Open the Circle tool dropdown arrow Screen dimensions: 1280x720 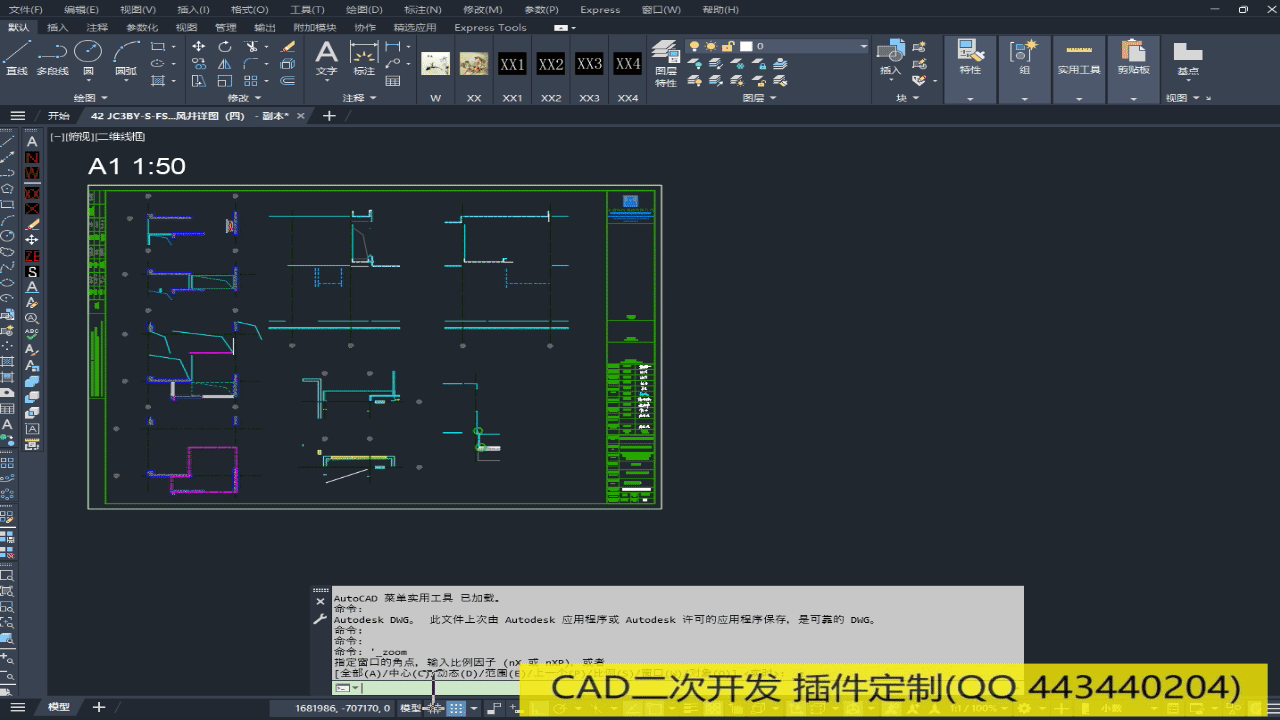click(x=88, y=82)
